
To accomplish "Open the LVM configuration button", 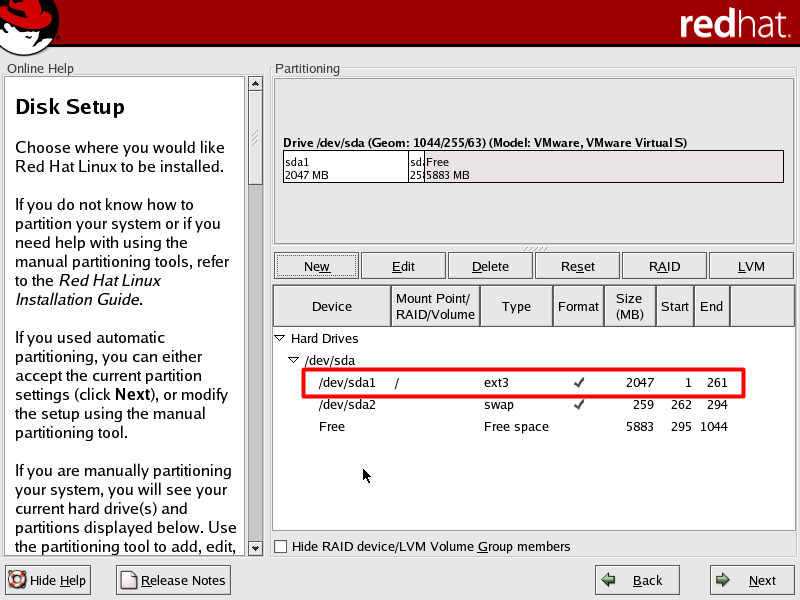I will [751, 266].
